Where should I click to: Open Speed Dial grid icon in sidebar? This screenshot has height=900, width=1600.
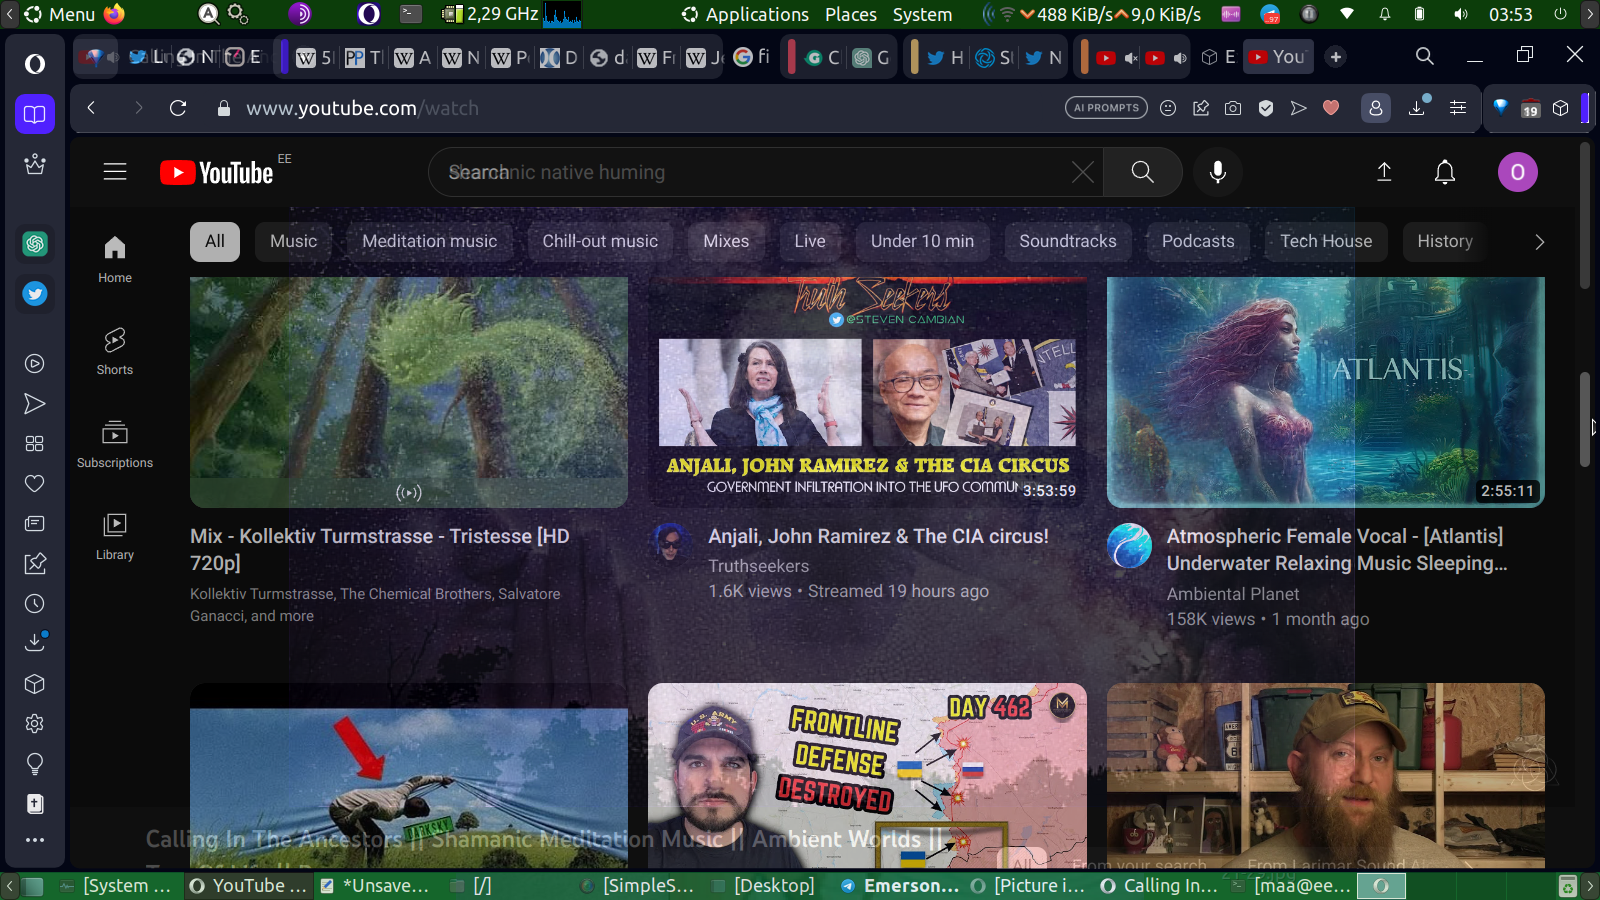click(35, 444)
